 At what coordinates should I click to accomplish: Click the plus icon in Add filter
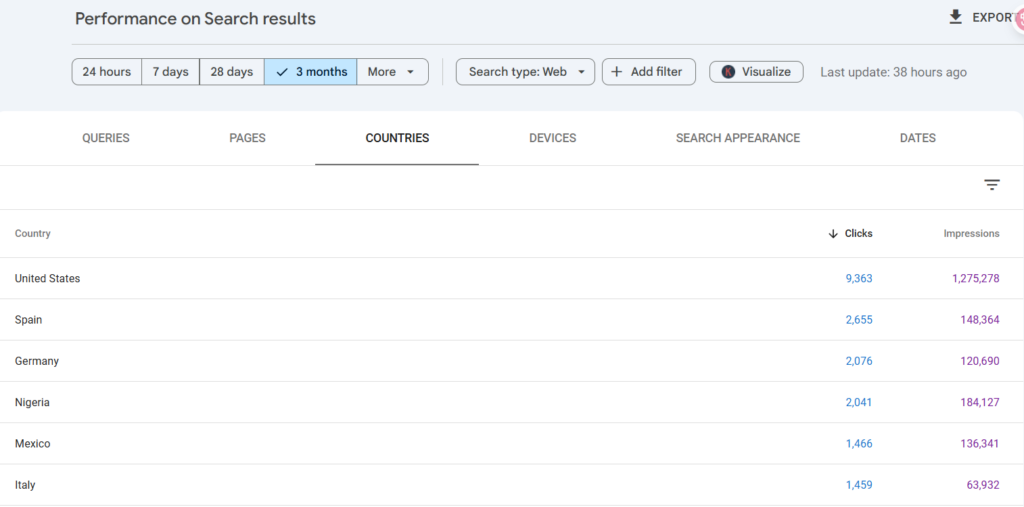click(616, 72)
